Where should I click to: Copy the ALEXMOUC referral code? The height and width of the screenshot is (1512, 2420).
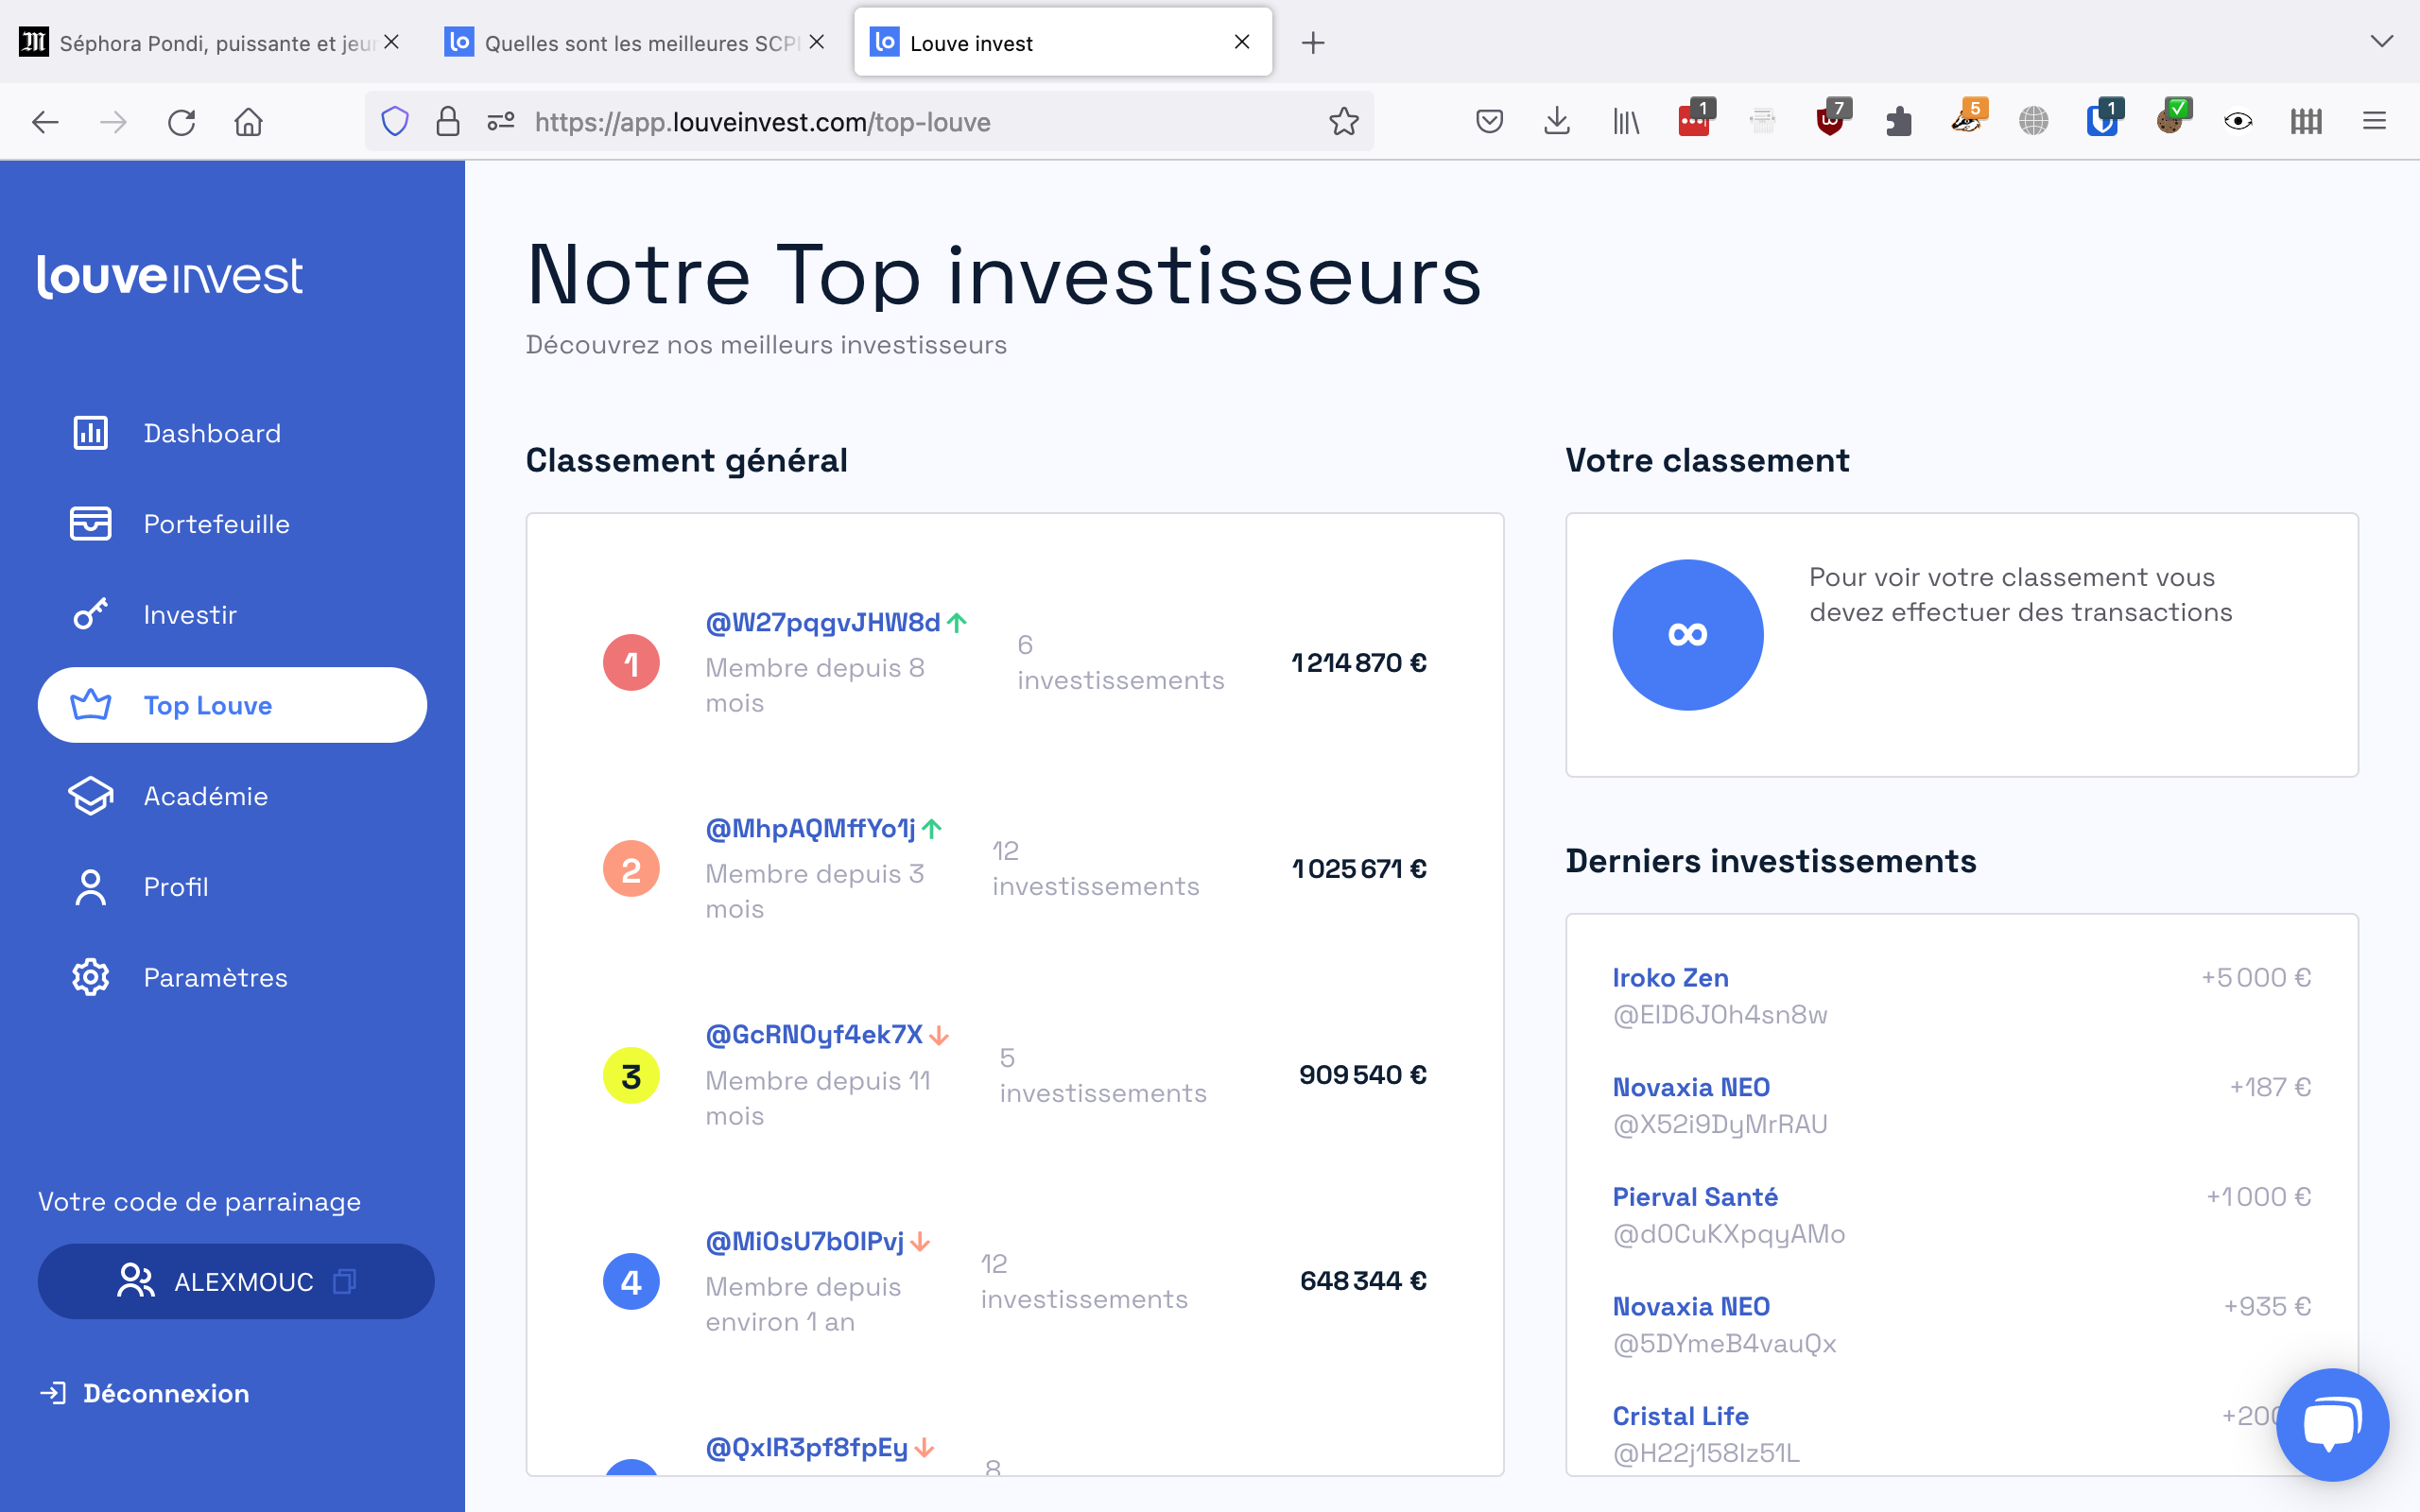tap(236, 1281)
